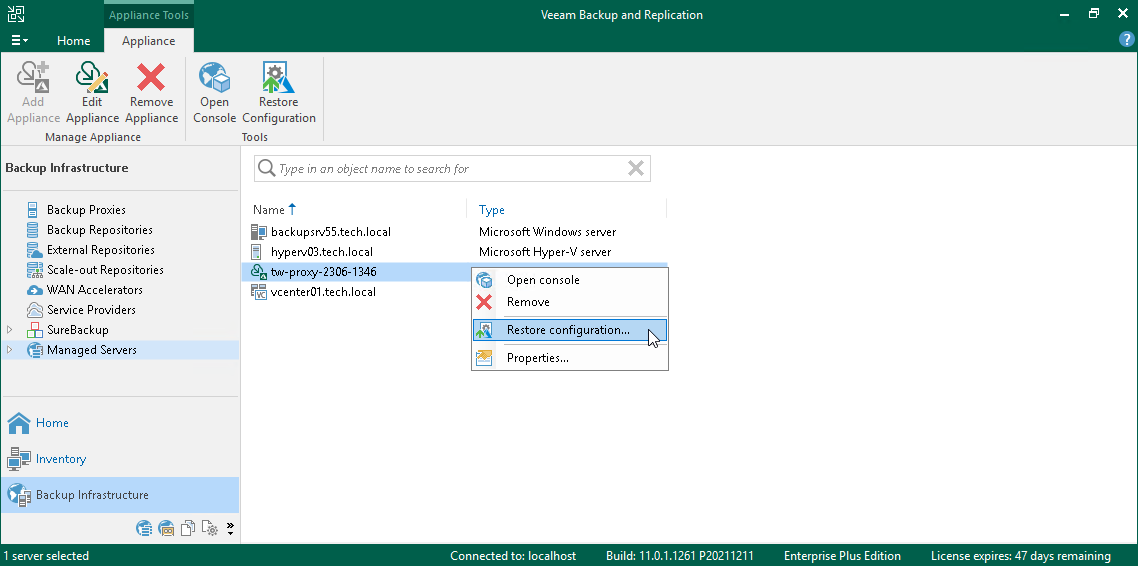This screenshot has width=1138, height=566.
Task: Click the Microsoft Hyper-V server type cell
Action: (544, 252)
